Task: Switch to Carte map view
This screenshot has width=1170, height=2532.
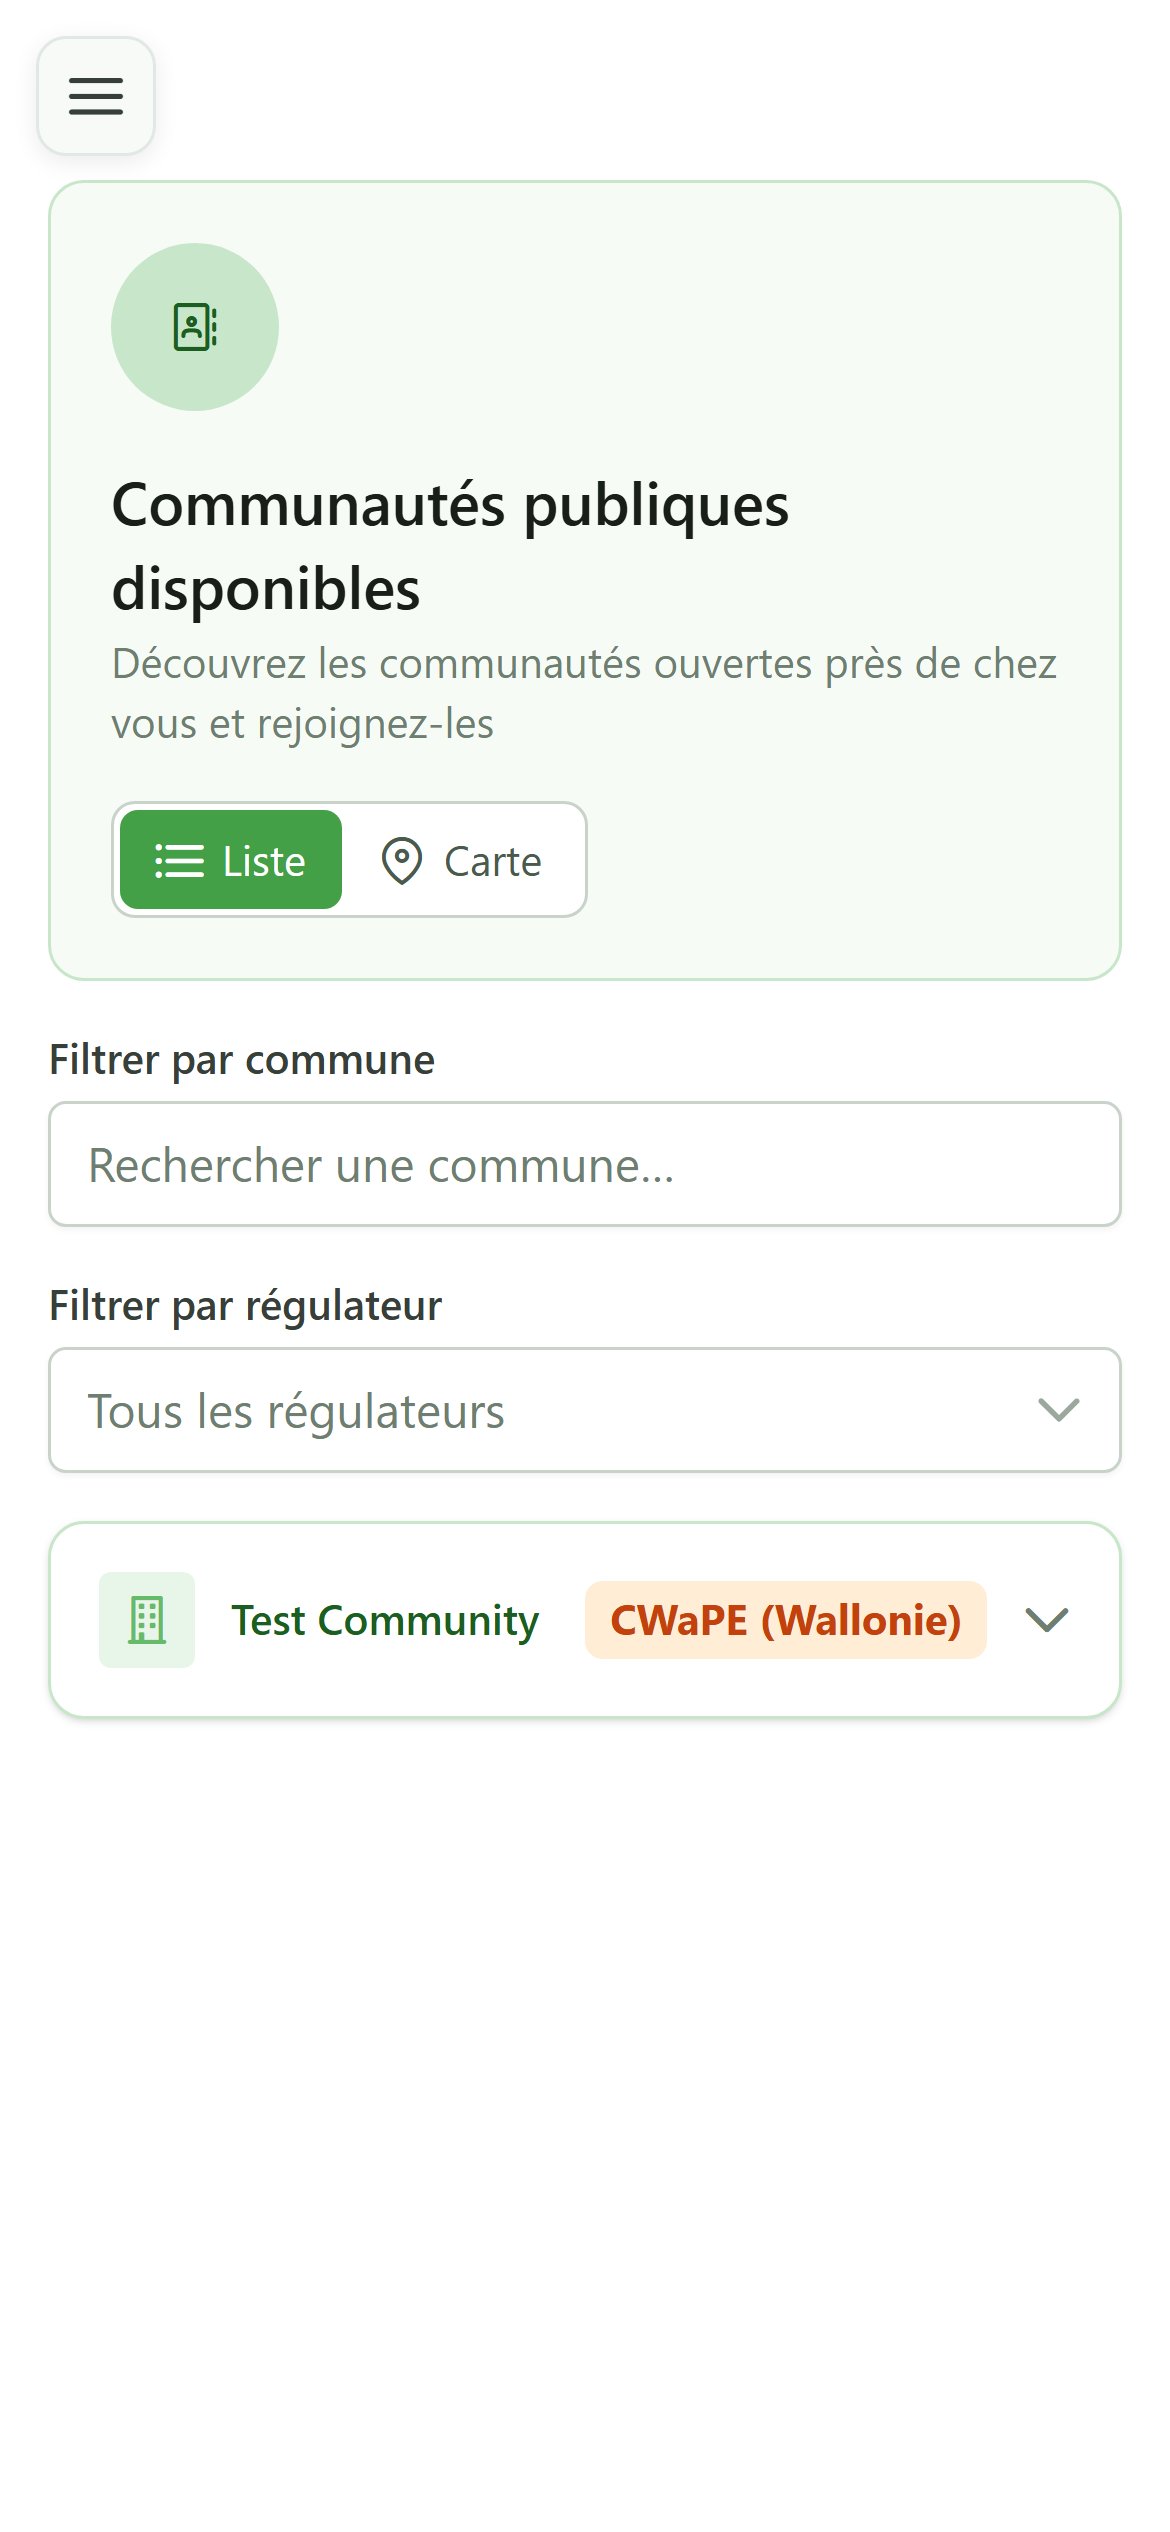Action: tap(462, 860)
